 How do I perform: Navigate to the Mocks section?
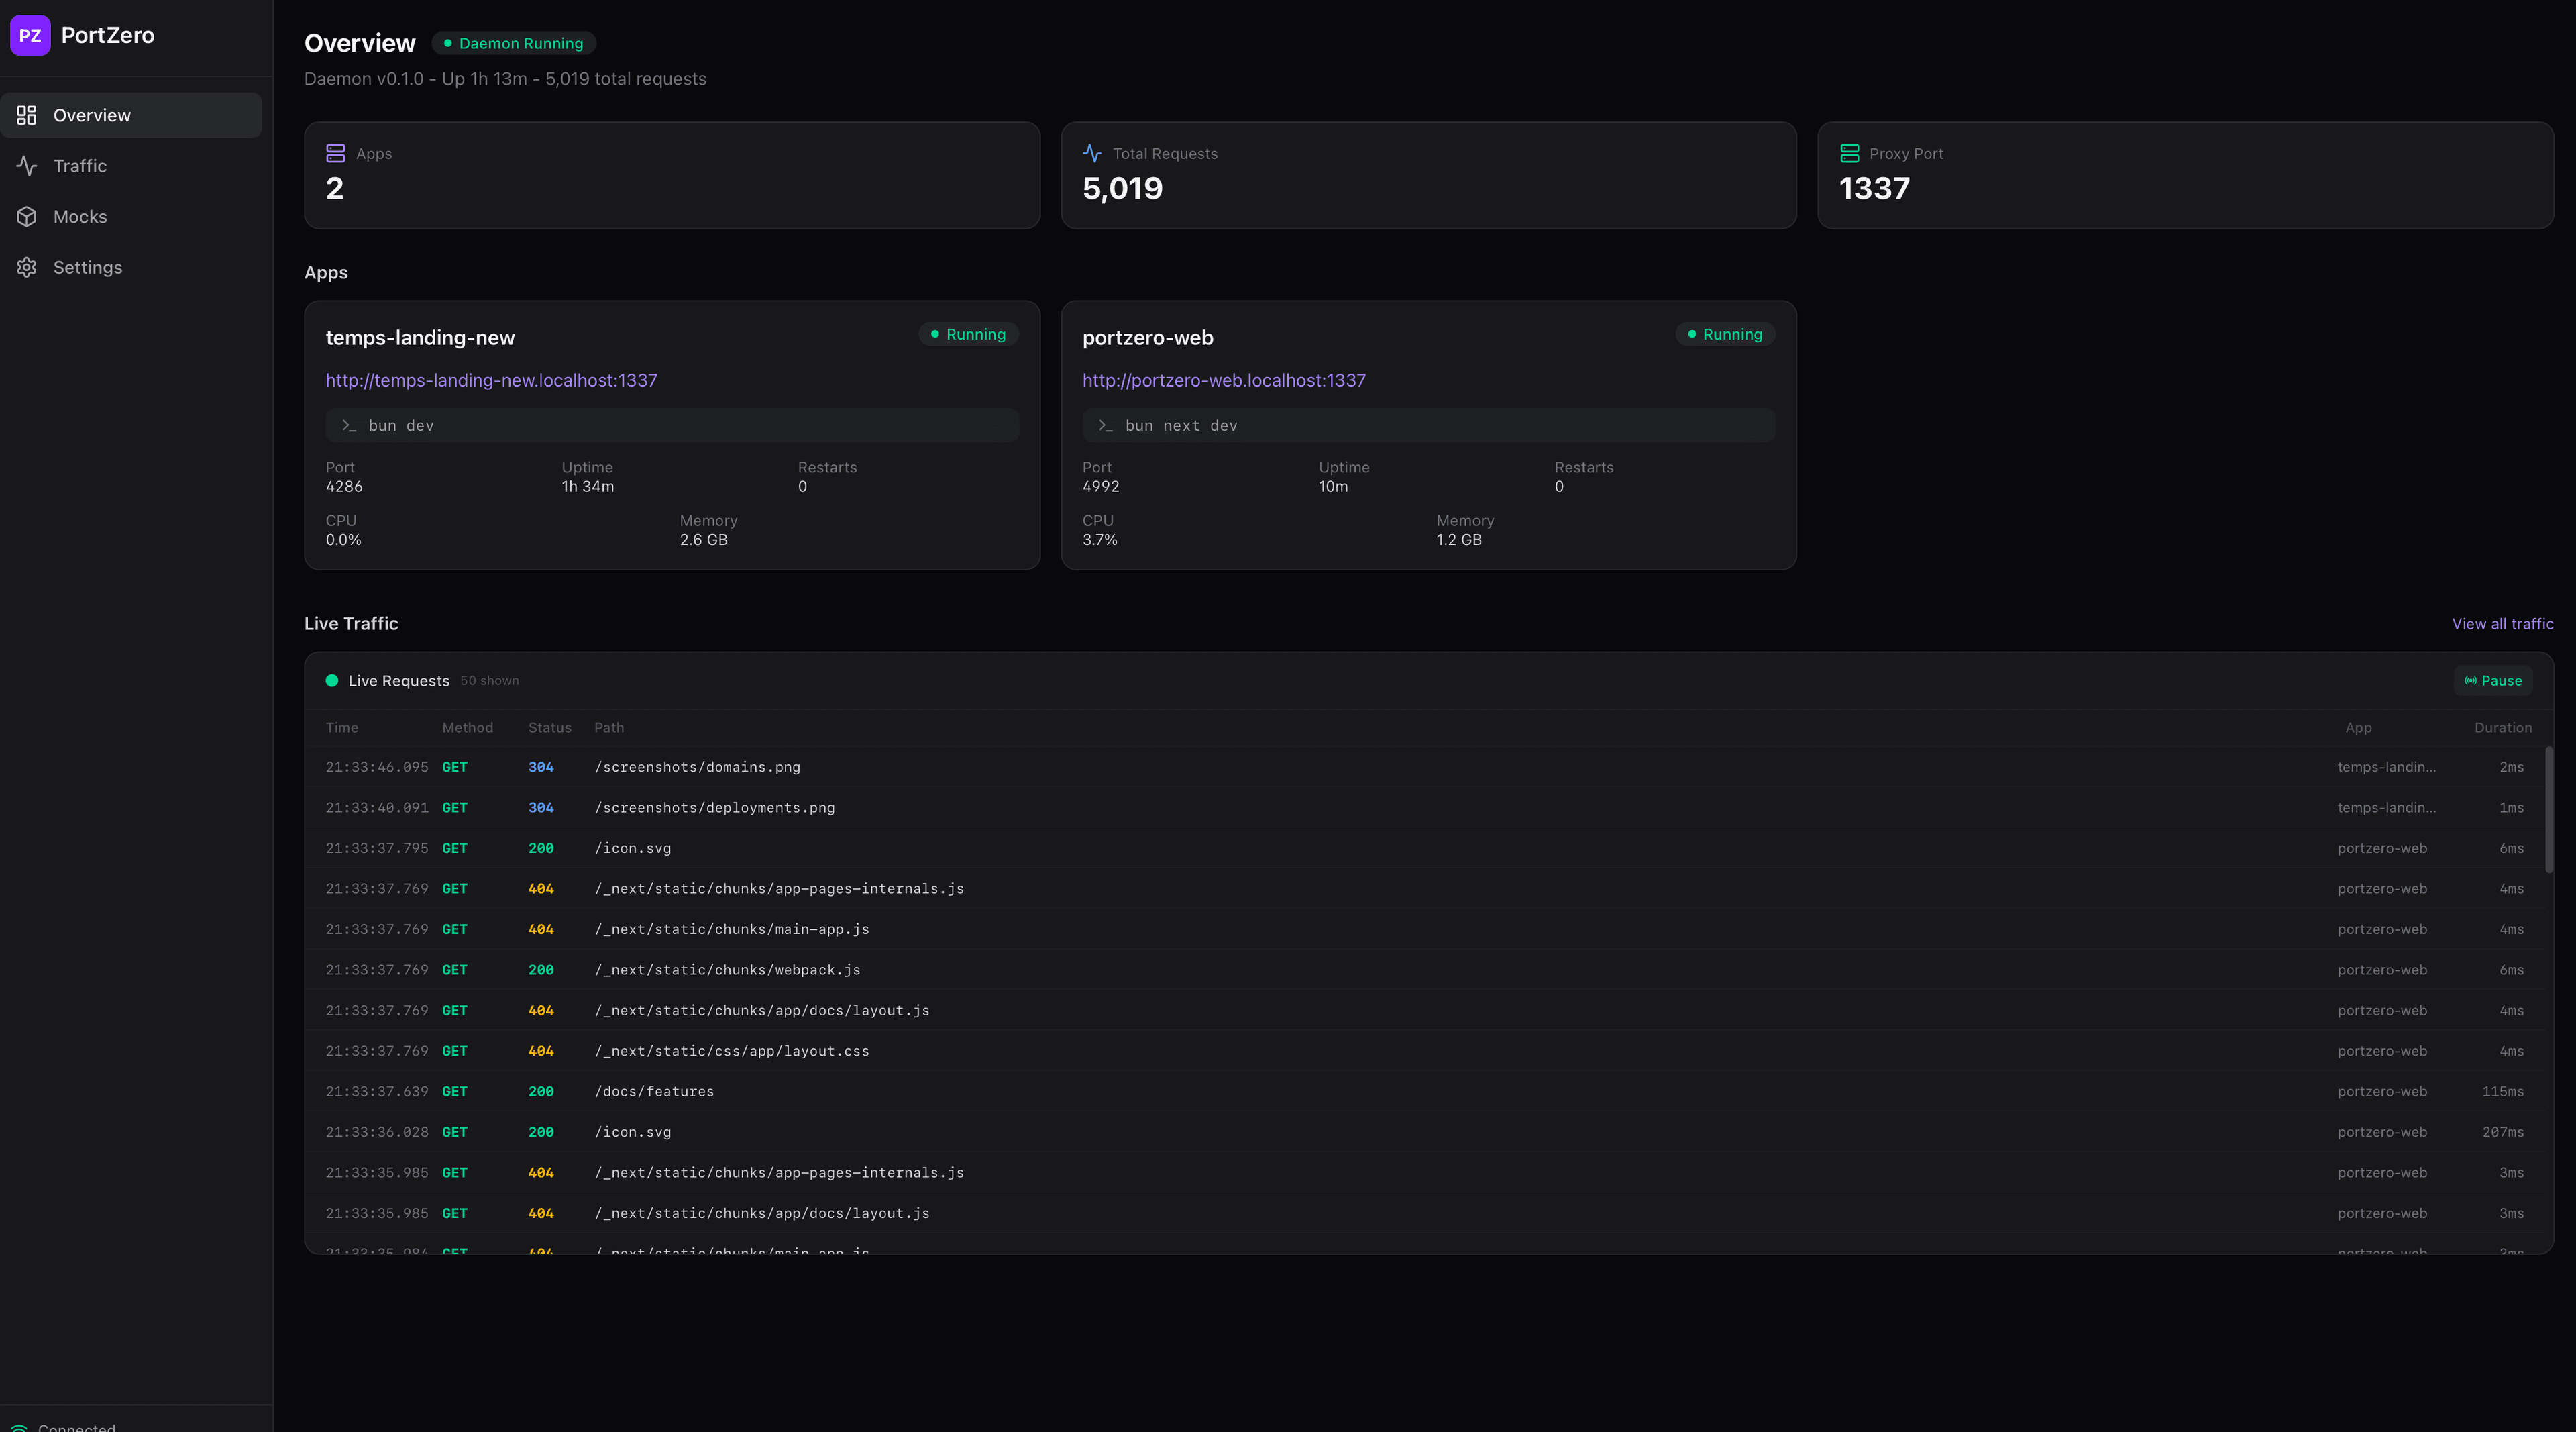click(80, 216)
